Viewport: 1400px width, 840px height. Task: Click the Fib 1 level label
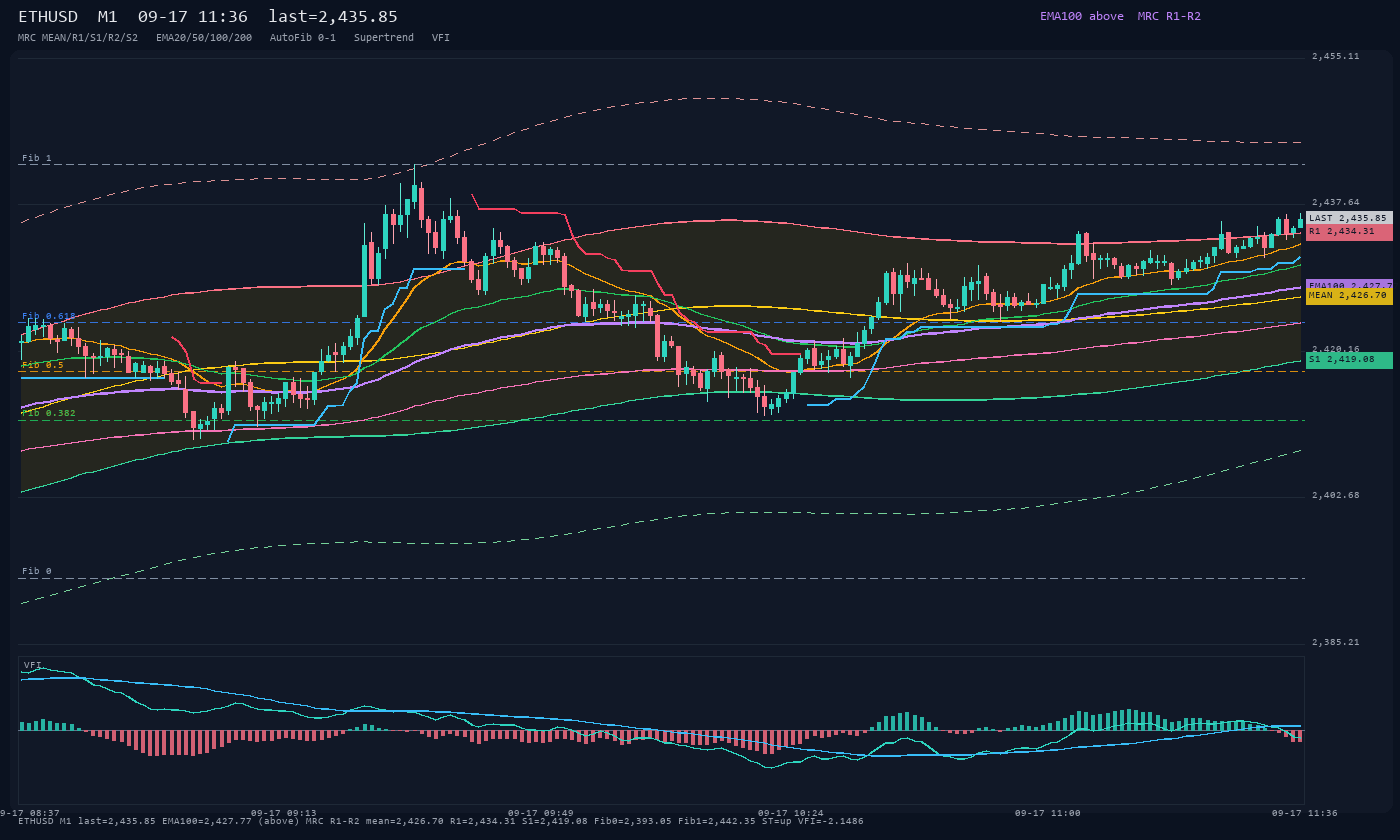coord(37,158)
